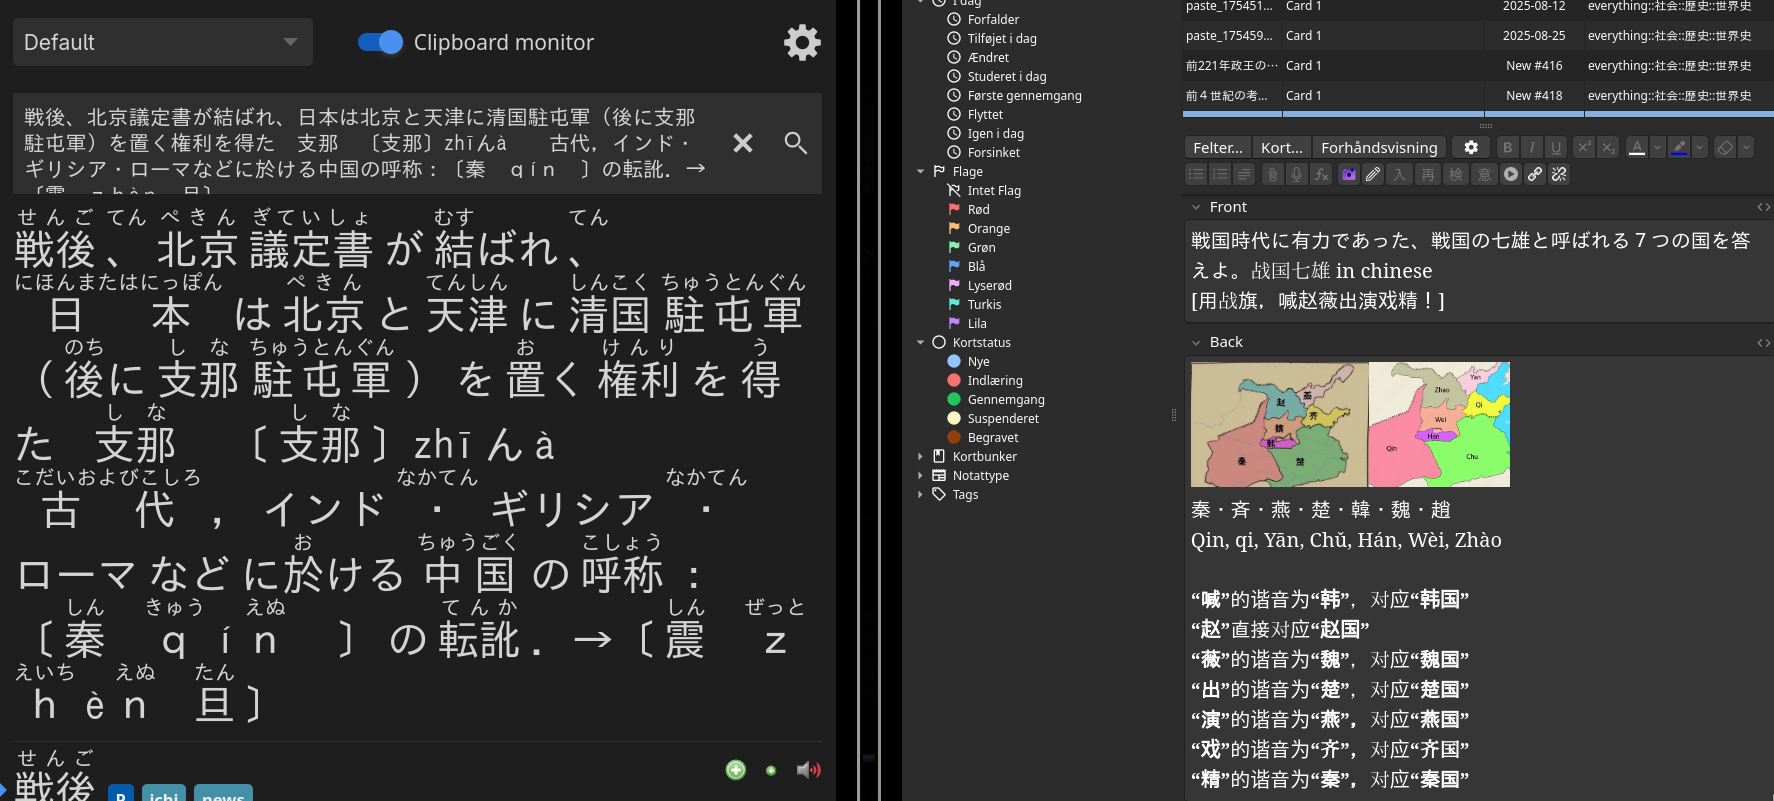Toggle HTML editor for the Back field

[x=1764, y=342]
